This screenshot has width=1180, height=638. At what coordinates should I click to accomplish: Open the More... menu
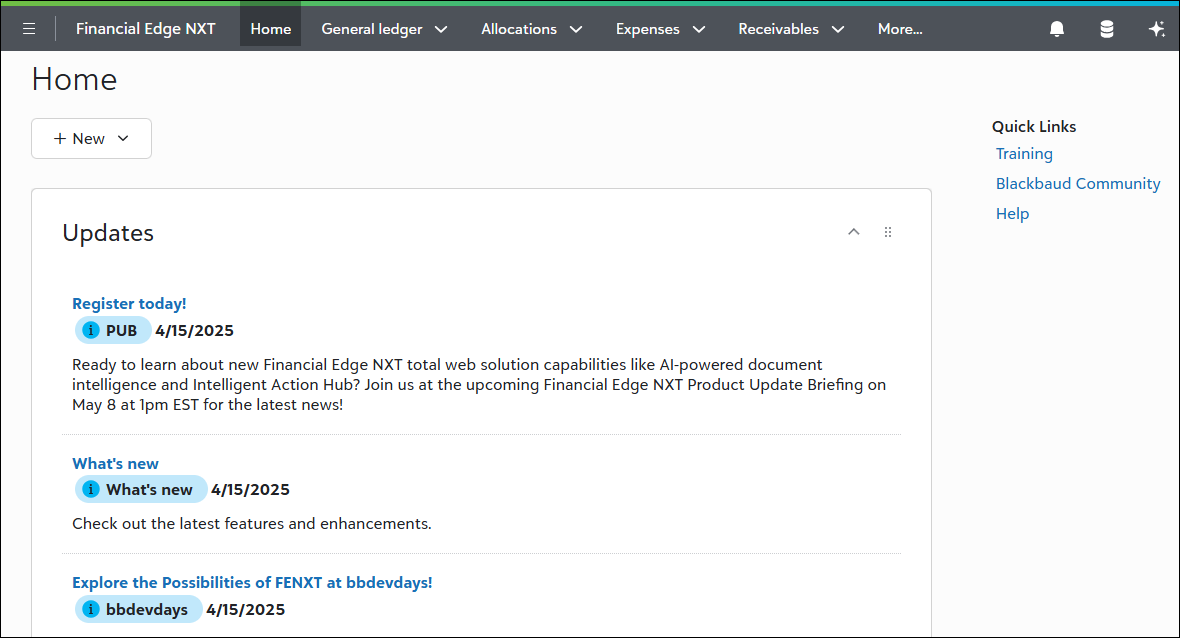[x=900, y=29]
